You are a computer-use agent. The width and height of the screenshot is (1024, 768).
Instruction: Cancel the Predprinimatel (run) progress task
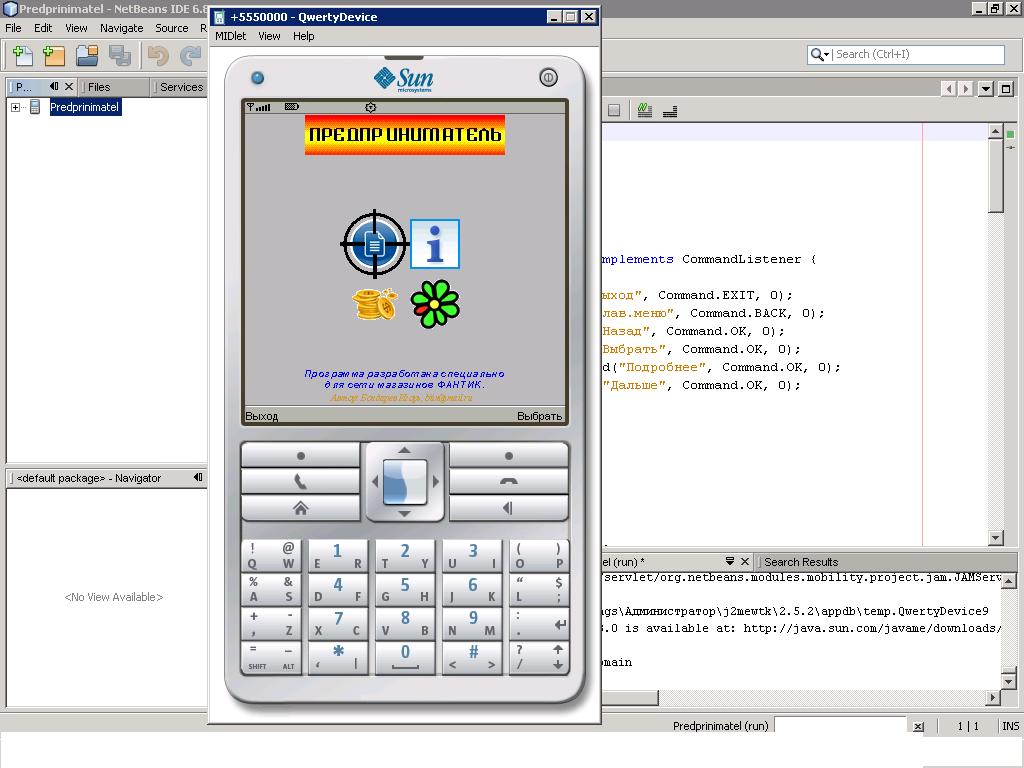point(918,726)
